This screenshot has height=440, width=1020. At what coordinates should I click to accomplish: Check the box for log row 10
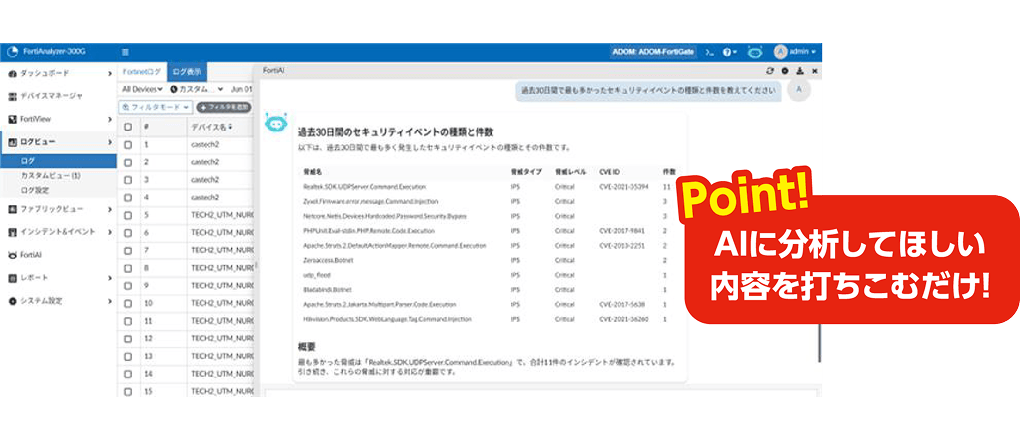point(128,303)
